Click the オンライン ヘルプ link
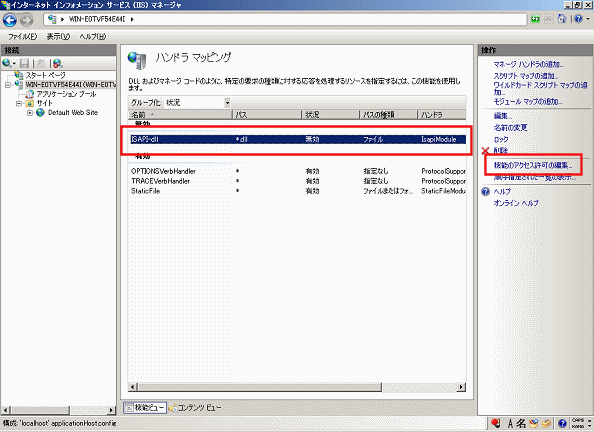This screenshot has width=594, height=432. (516, 203)
